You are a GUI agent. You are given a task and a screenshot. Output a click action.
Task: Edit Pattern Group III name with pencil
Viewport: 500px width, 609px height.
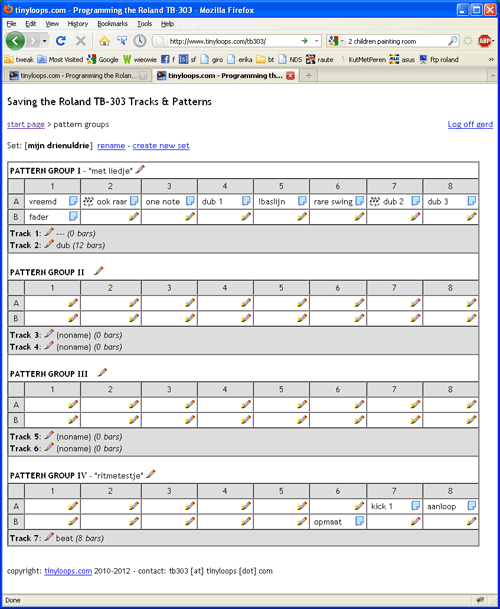pyautogui.click(x=102, y=372)
